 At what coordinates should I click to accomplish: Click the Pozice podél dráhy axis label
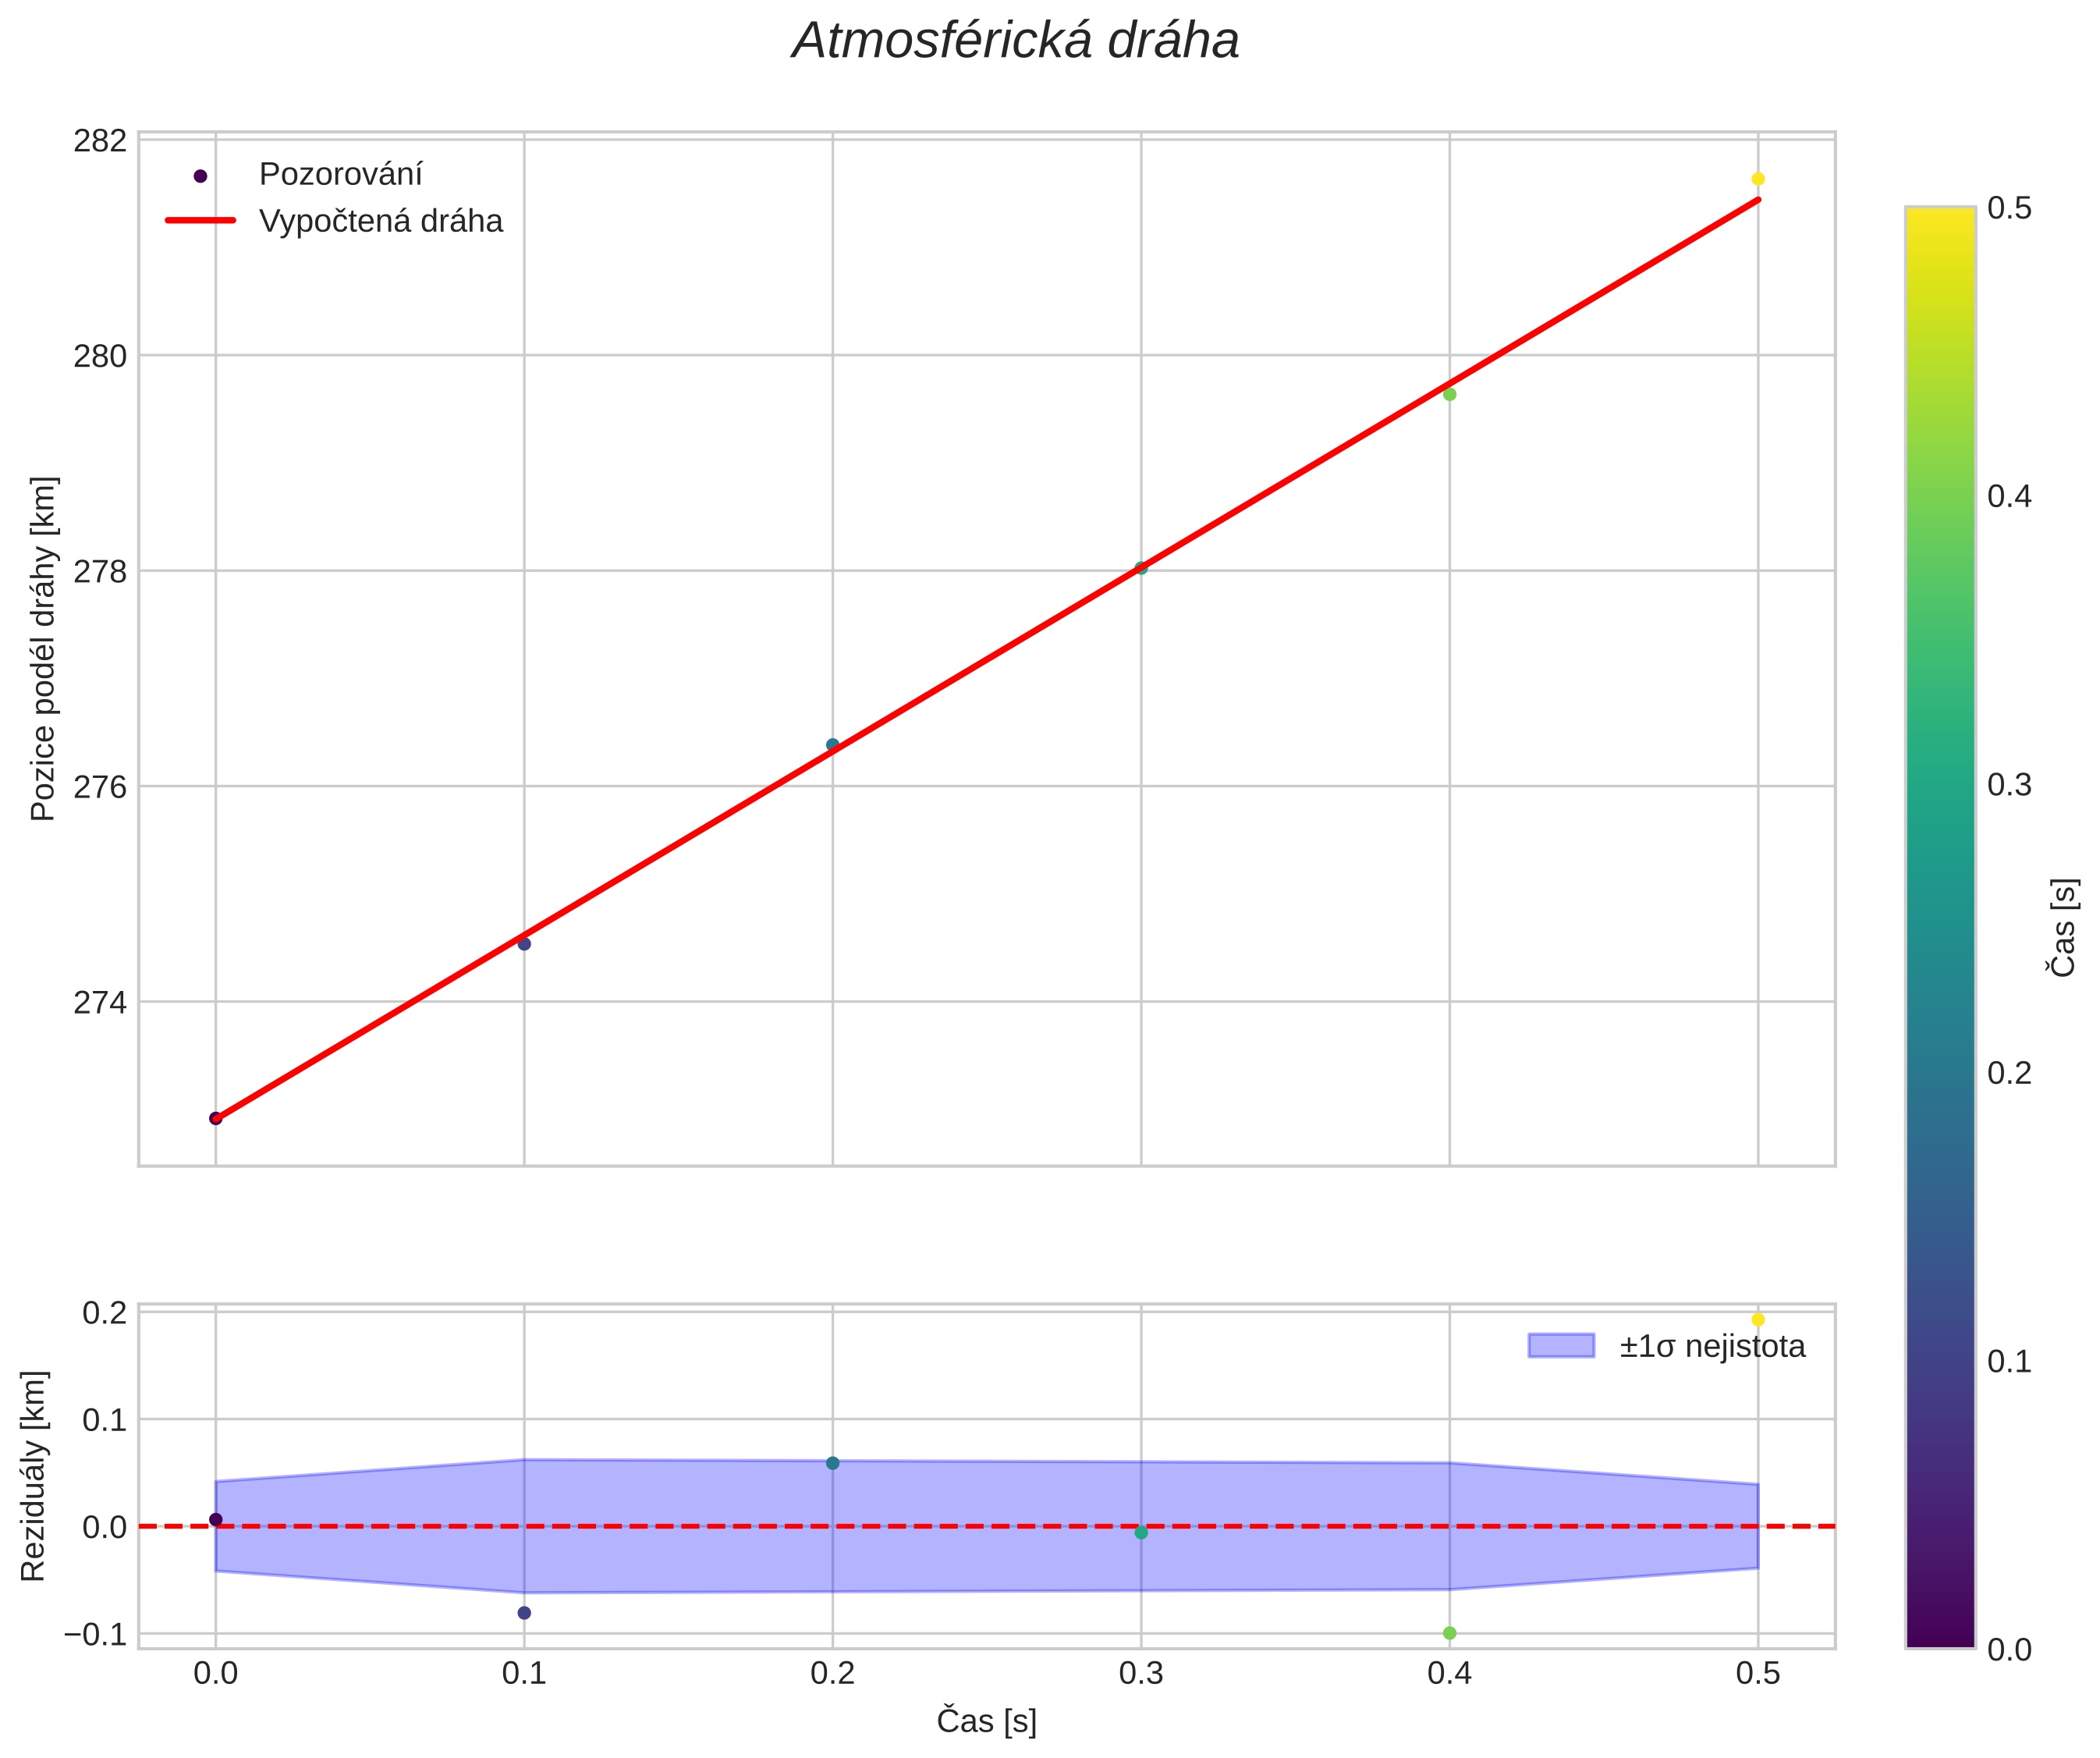pos(43,648)
